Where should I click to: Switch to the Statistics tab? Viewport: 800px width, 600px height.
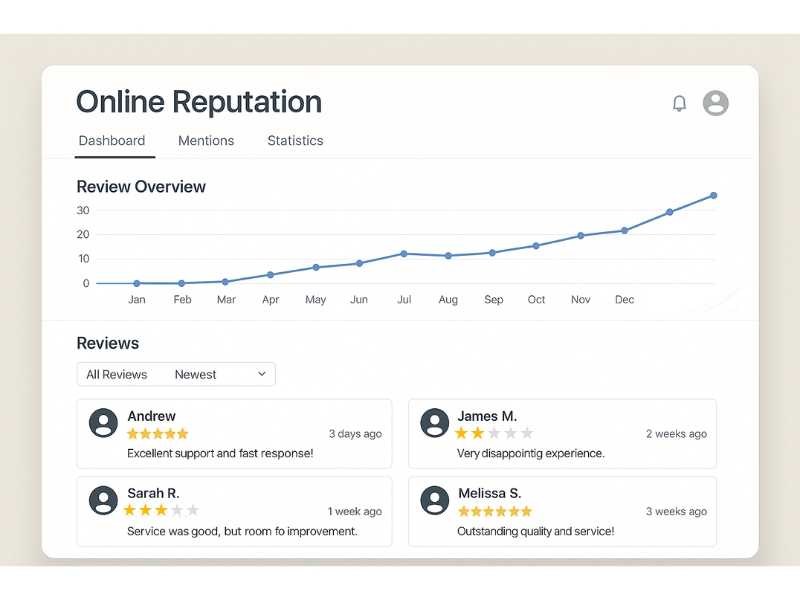tap(295, 141)
